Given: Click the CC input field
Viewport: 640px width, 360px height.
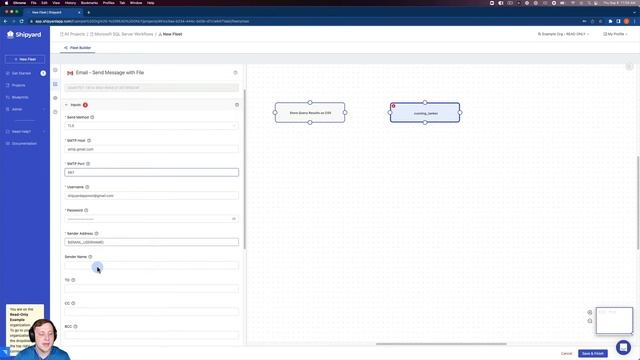Looking at the screenshot, I should [x=151, y=312].
